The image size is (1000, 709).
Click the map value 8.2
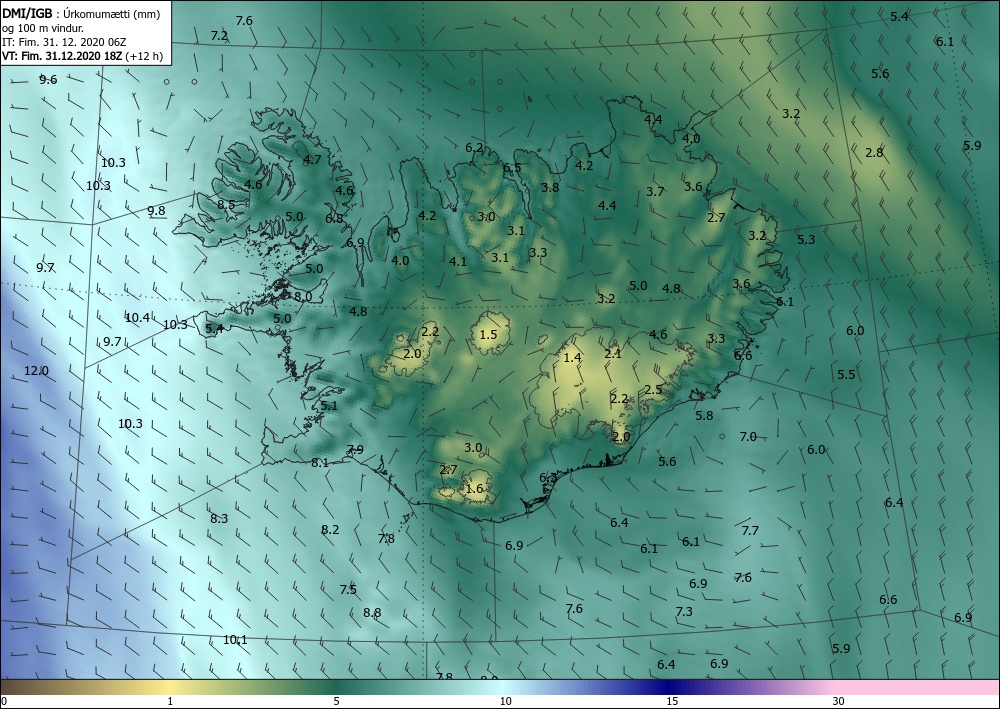coord(330,529)
